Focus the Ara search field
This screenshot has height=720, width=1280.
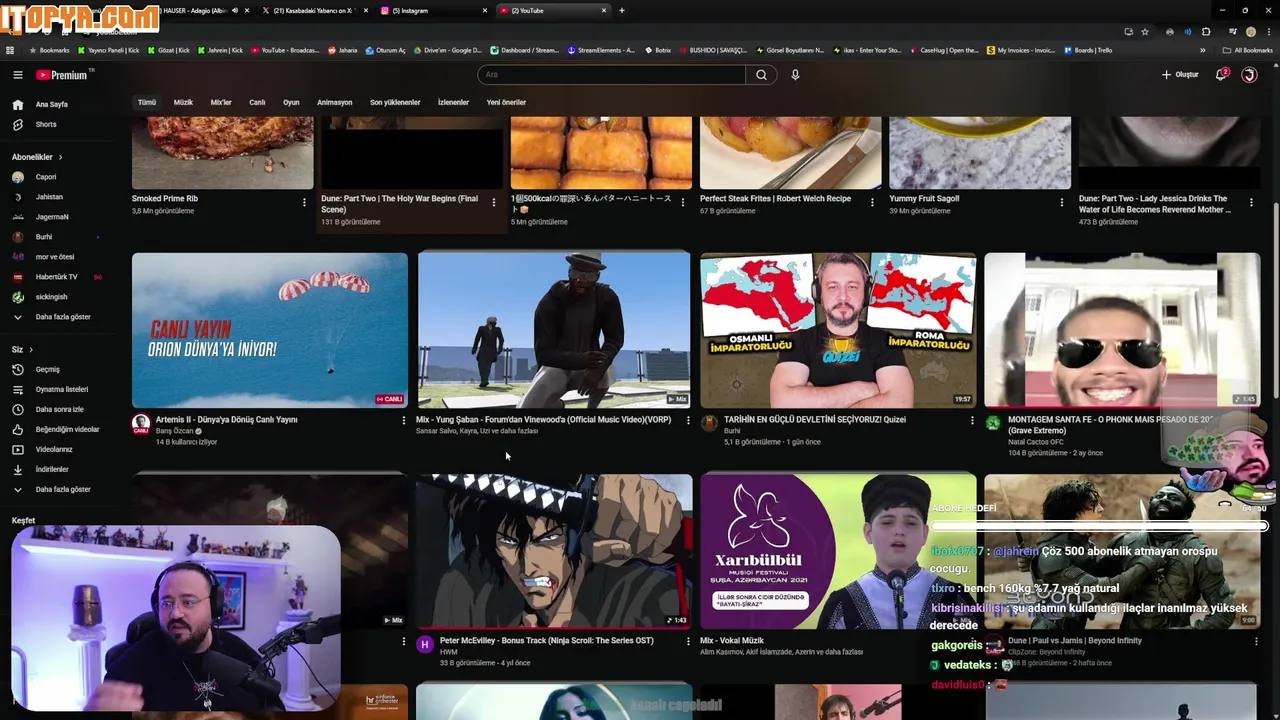pyautogui.click(x=611, y=75)
